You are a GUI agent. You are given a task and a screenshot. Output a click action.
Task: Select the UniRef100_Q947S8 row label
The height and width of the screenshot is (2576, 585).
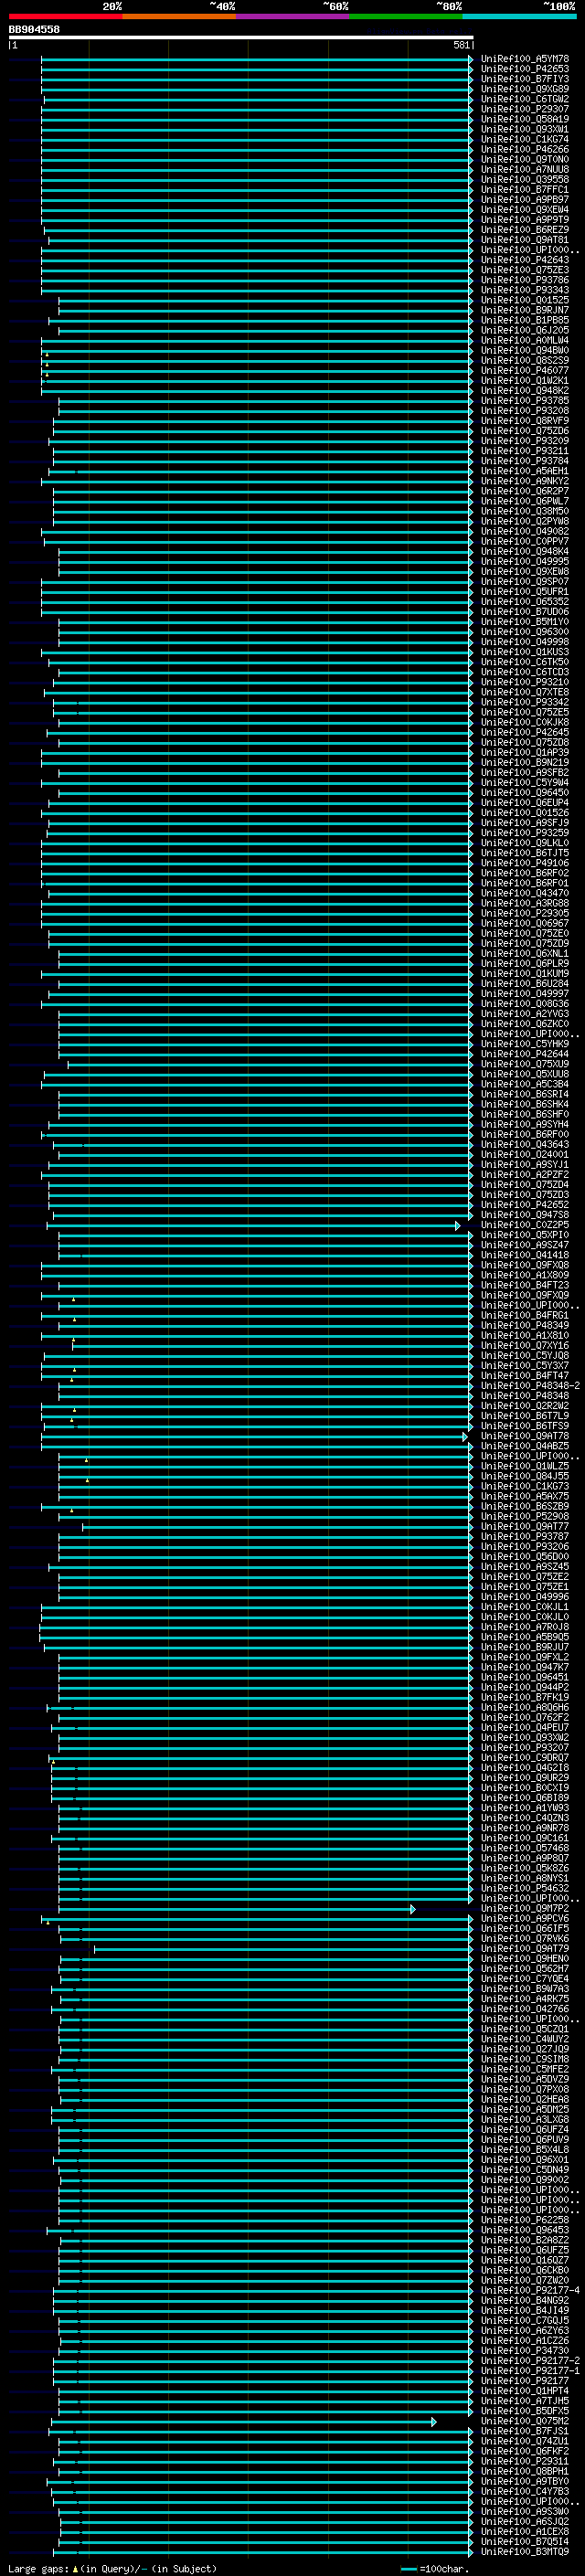[525, 1215]
